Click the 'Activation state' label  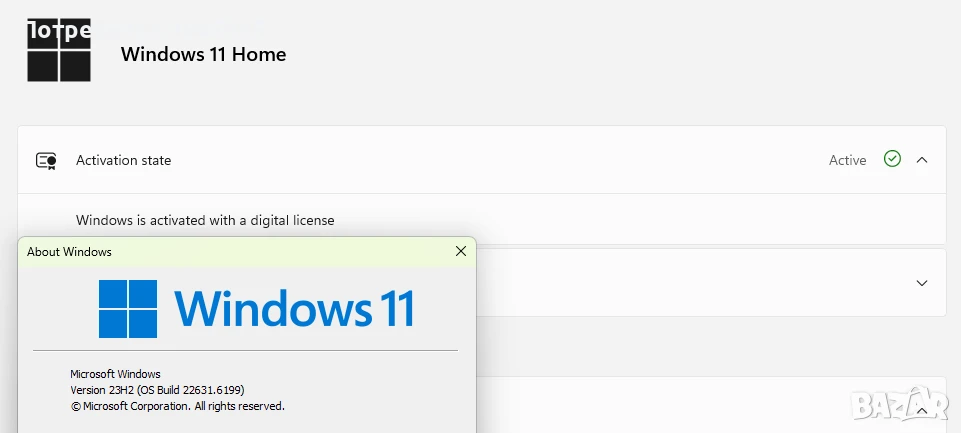[x=123, y=160]
